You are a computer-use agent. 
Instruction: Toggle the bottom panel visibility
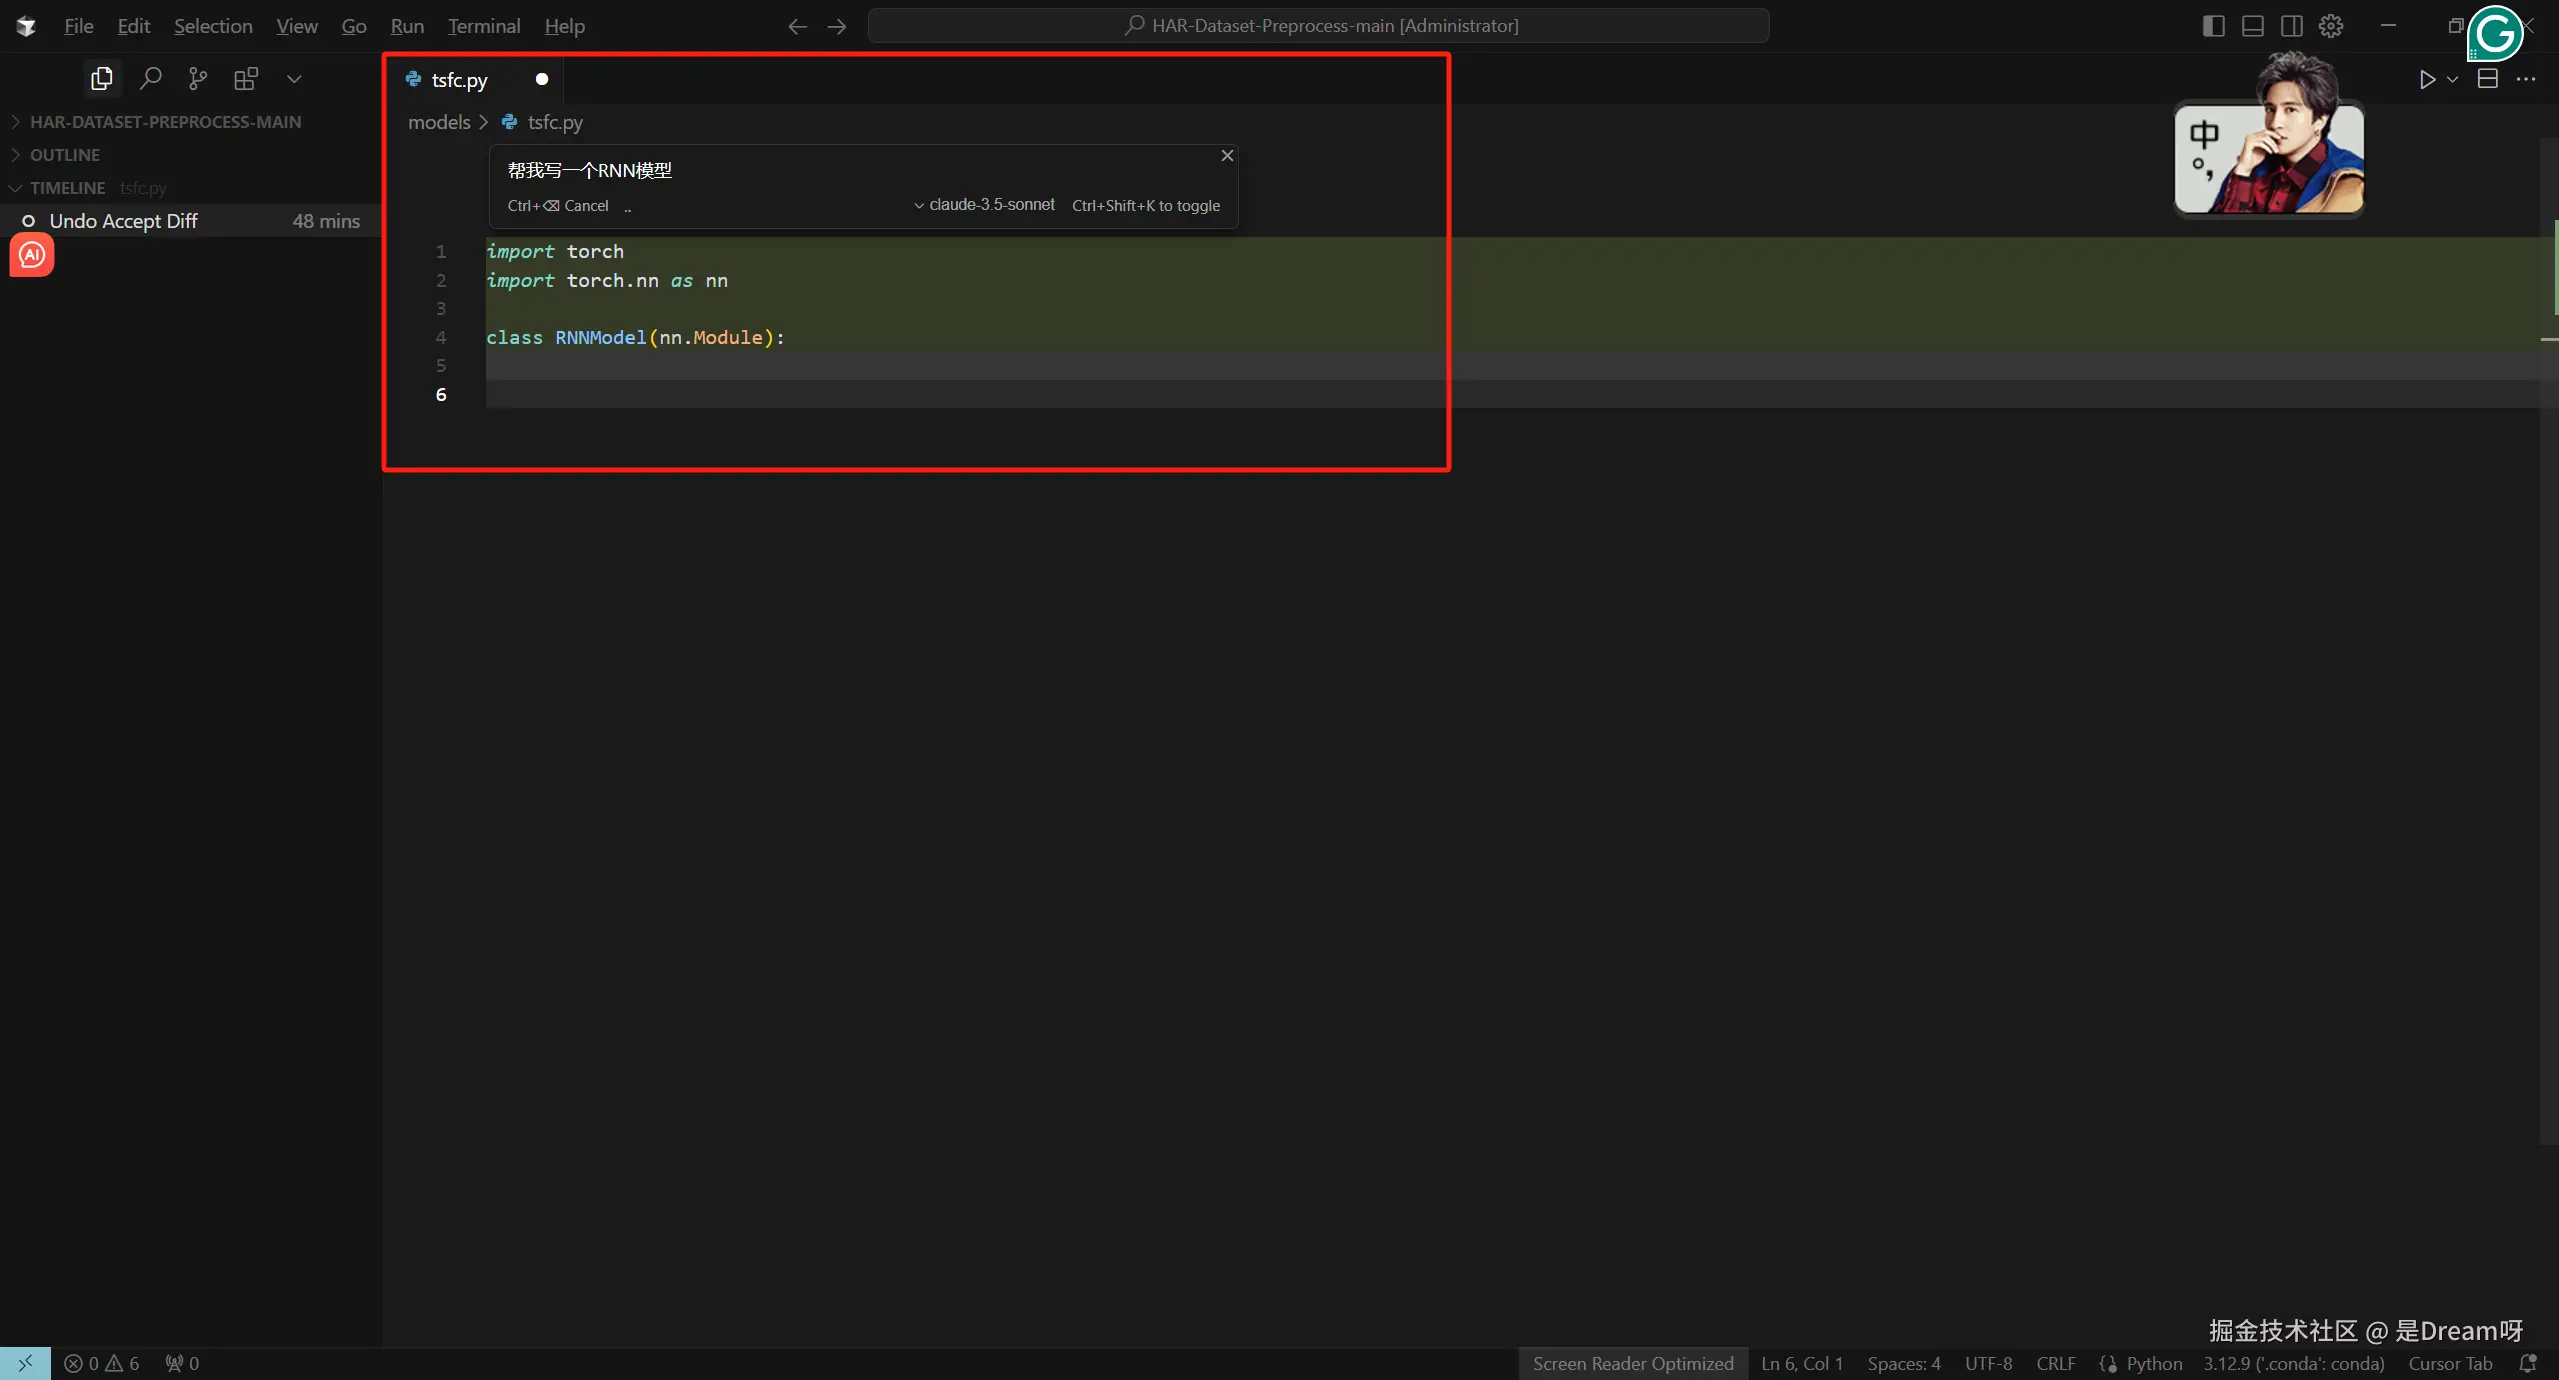pyautogui.click(x=2252, y=26)
